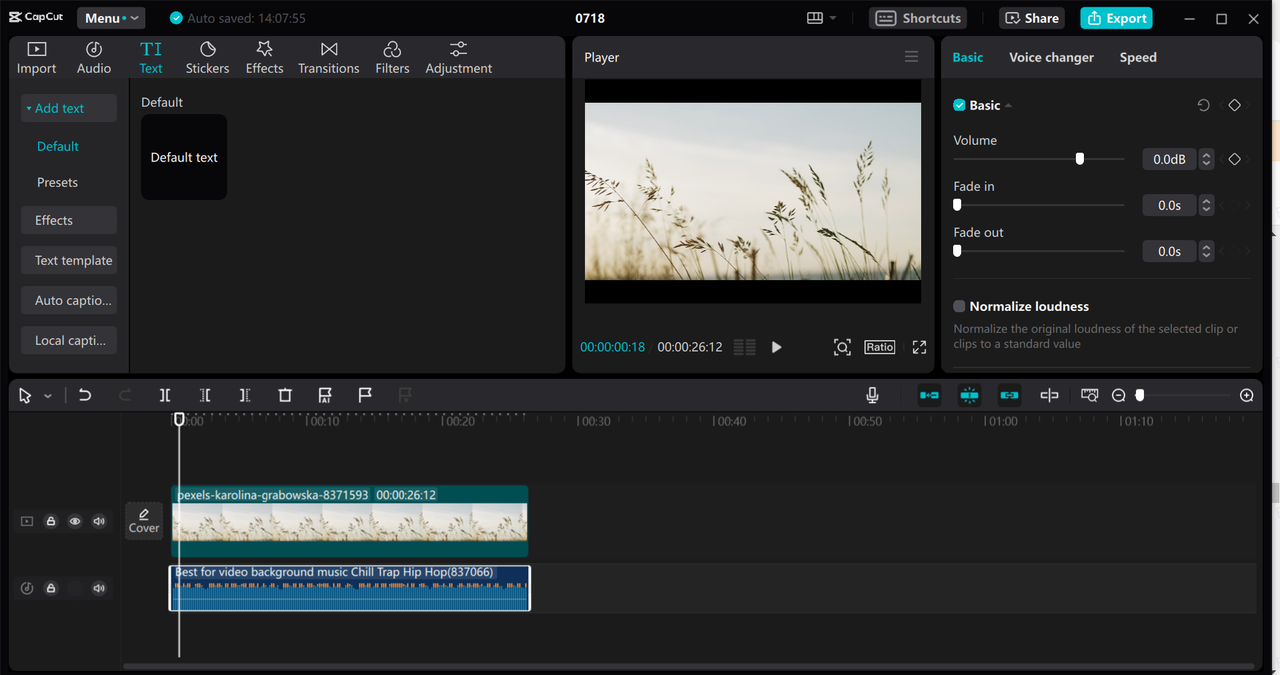Open the Audio library tab
The height and width of the screenshot is (675, 1280).
click(x=94, y=58)
